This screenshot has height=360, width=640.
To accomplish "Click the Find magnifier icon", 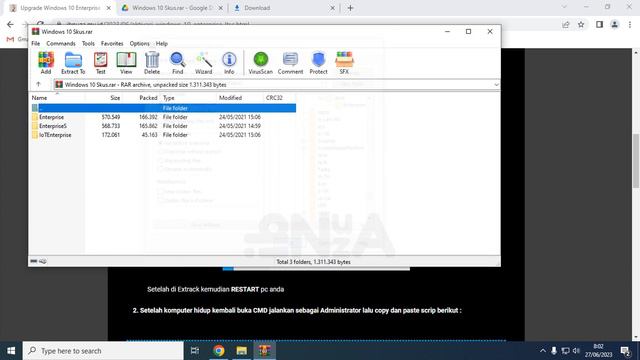I will tap(178, 62).
